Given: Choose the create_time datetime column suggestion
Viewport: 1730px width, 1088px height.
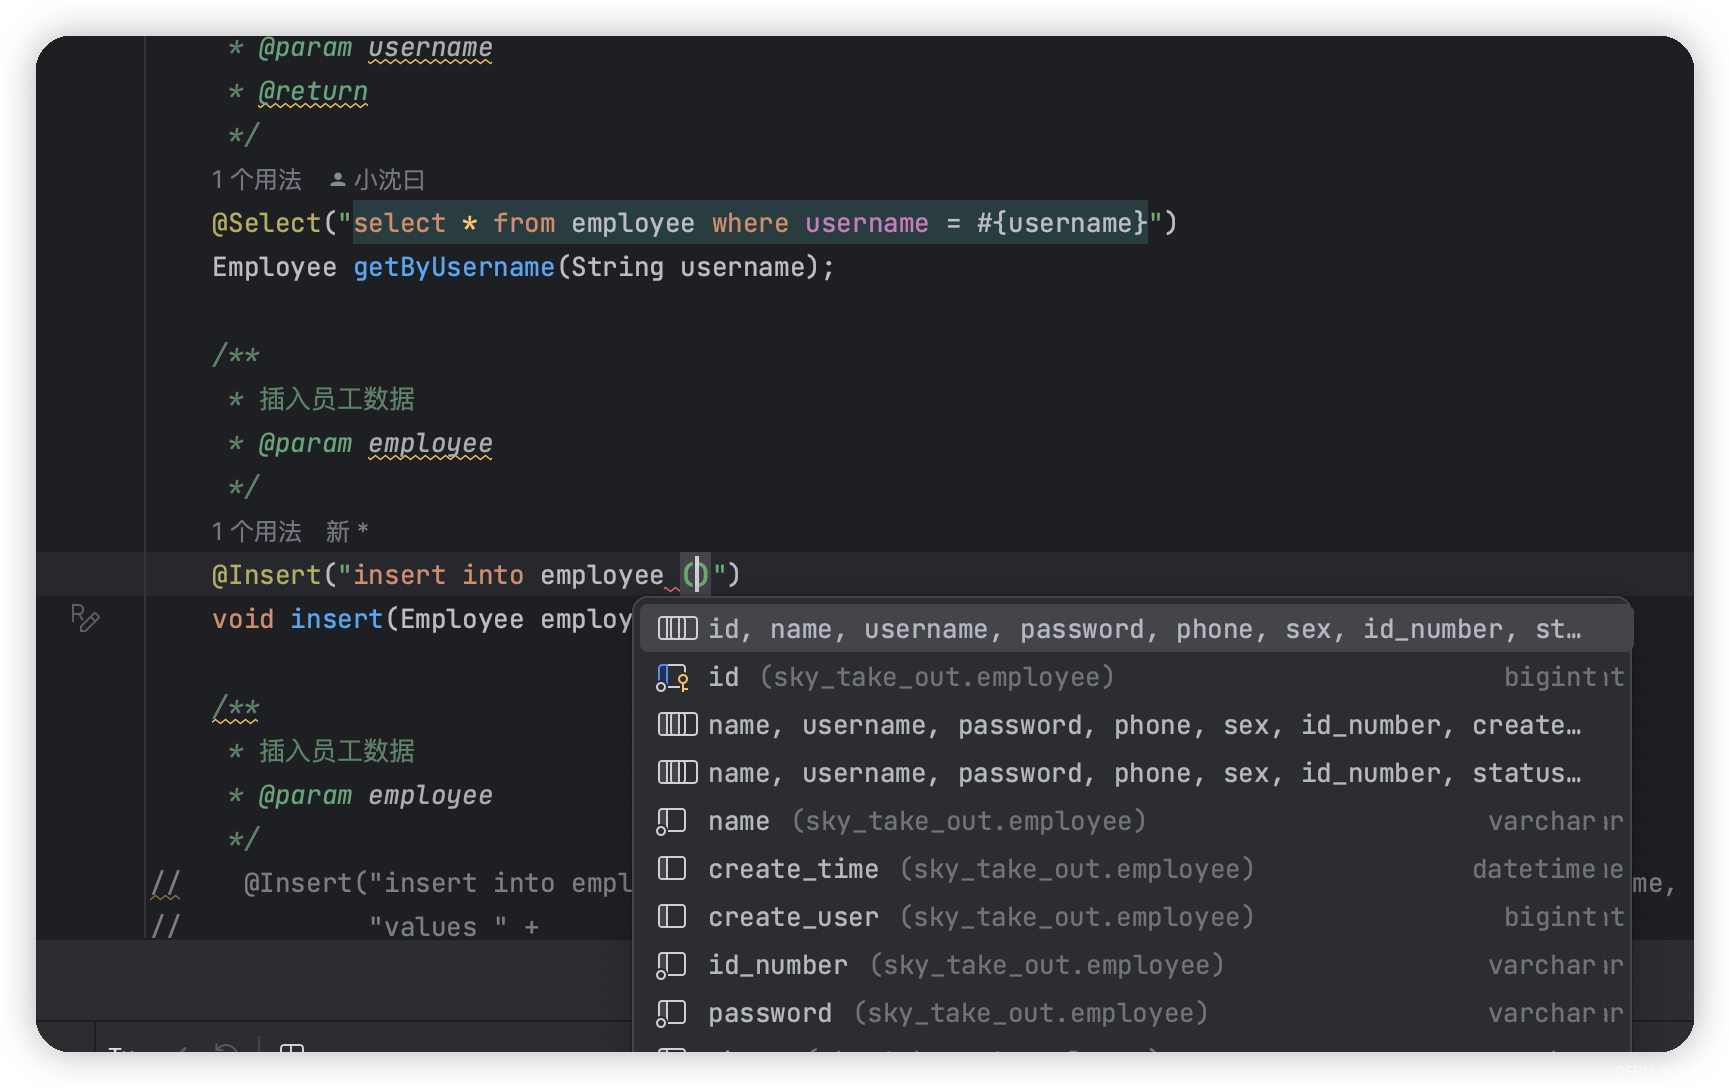Looking at the screenshot, I should pos(1135,869).
